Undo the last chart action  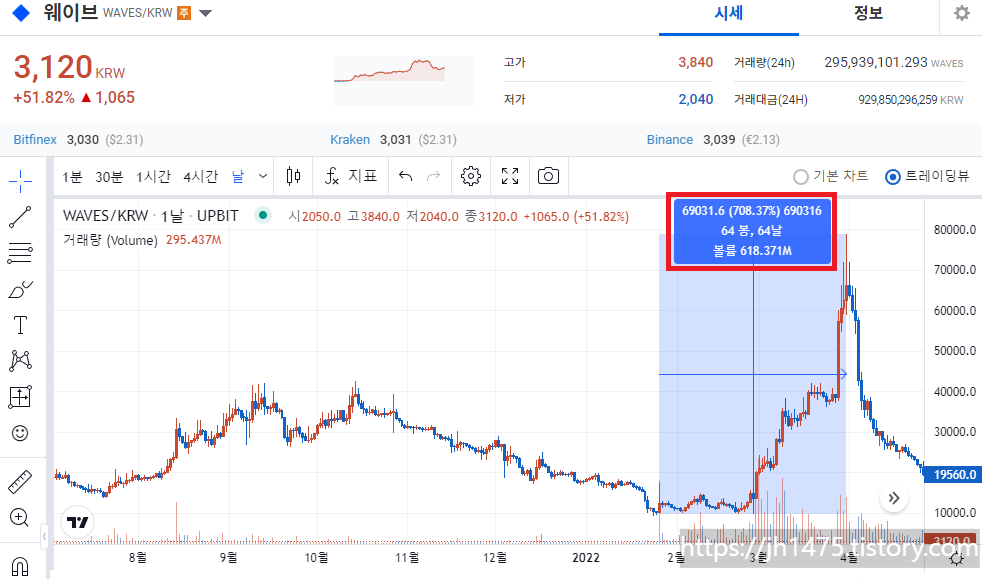click(405, 177)
